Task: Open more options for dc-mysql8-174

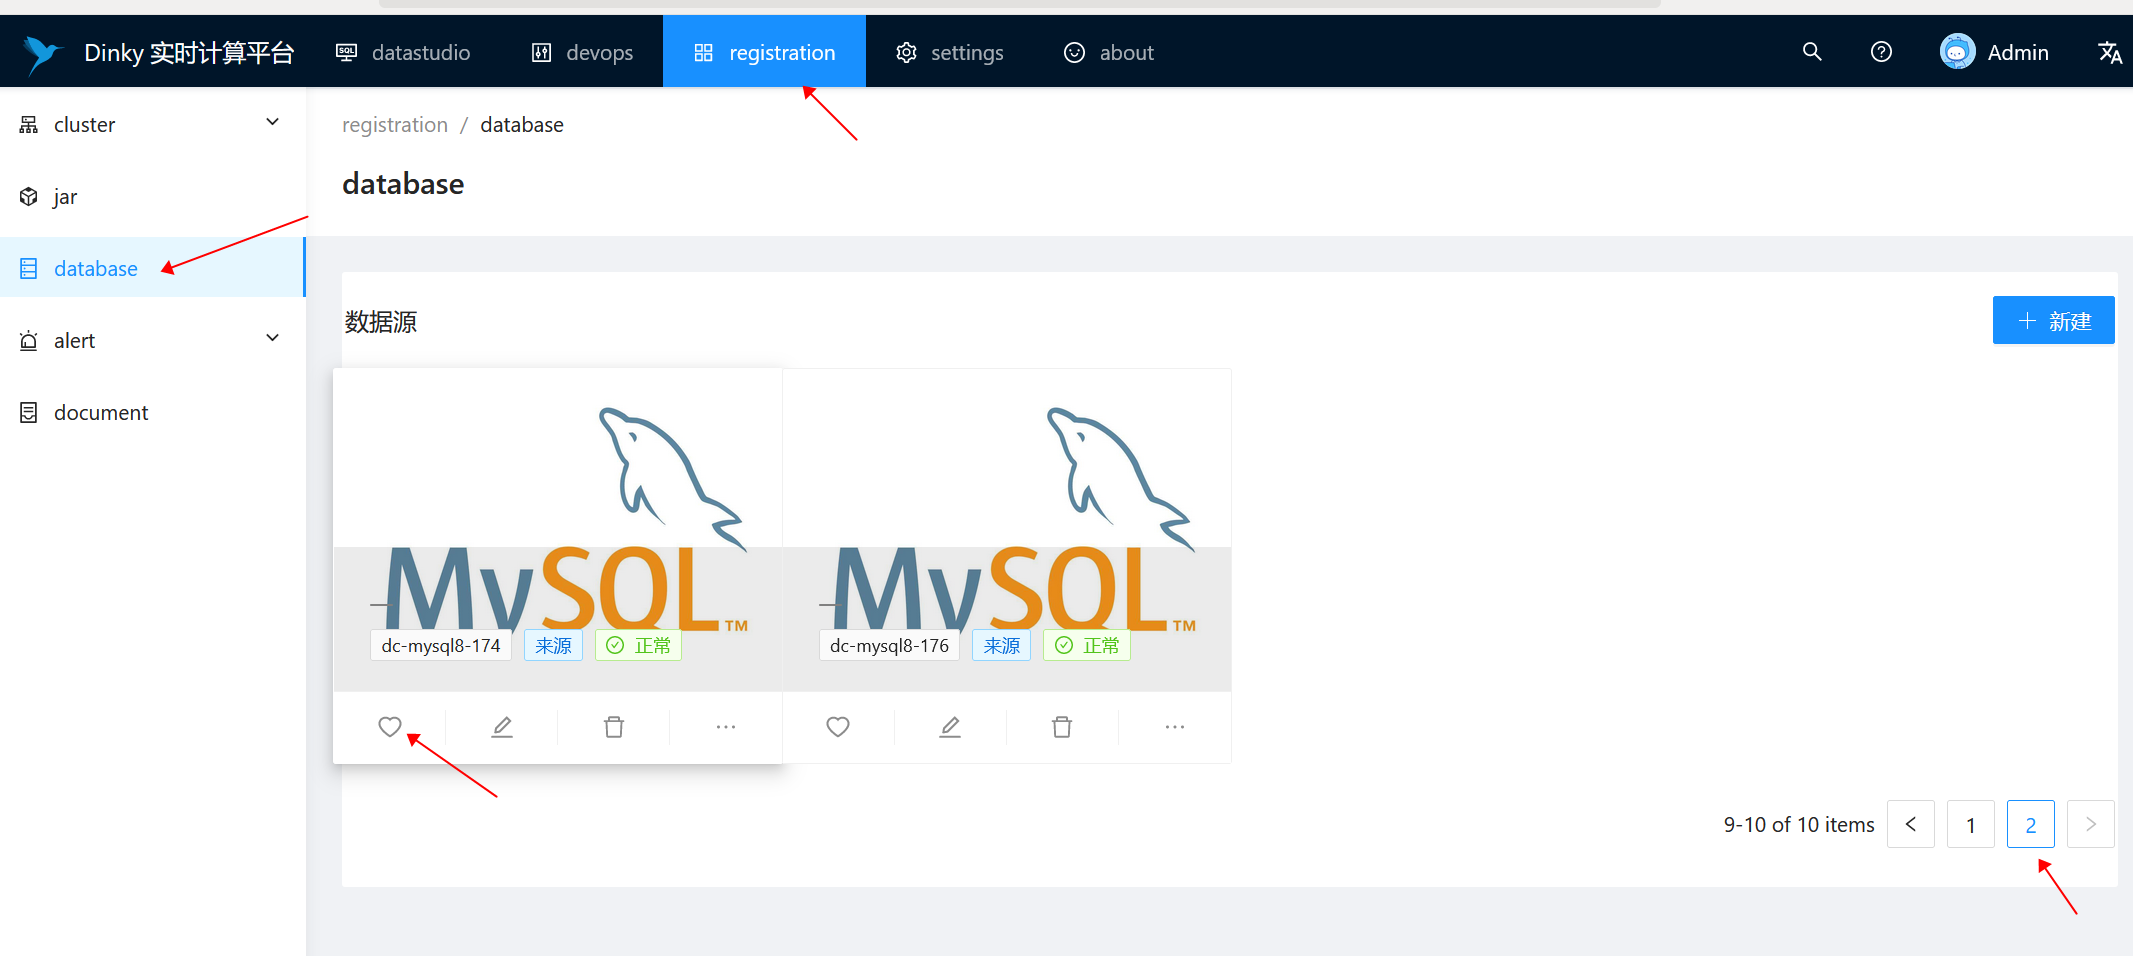Action: 726,727
